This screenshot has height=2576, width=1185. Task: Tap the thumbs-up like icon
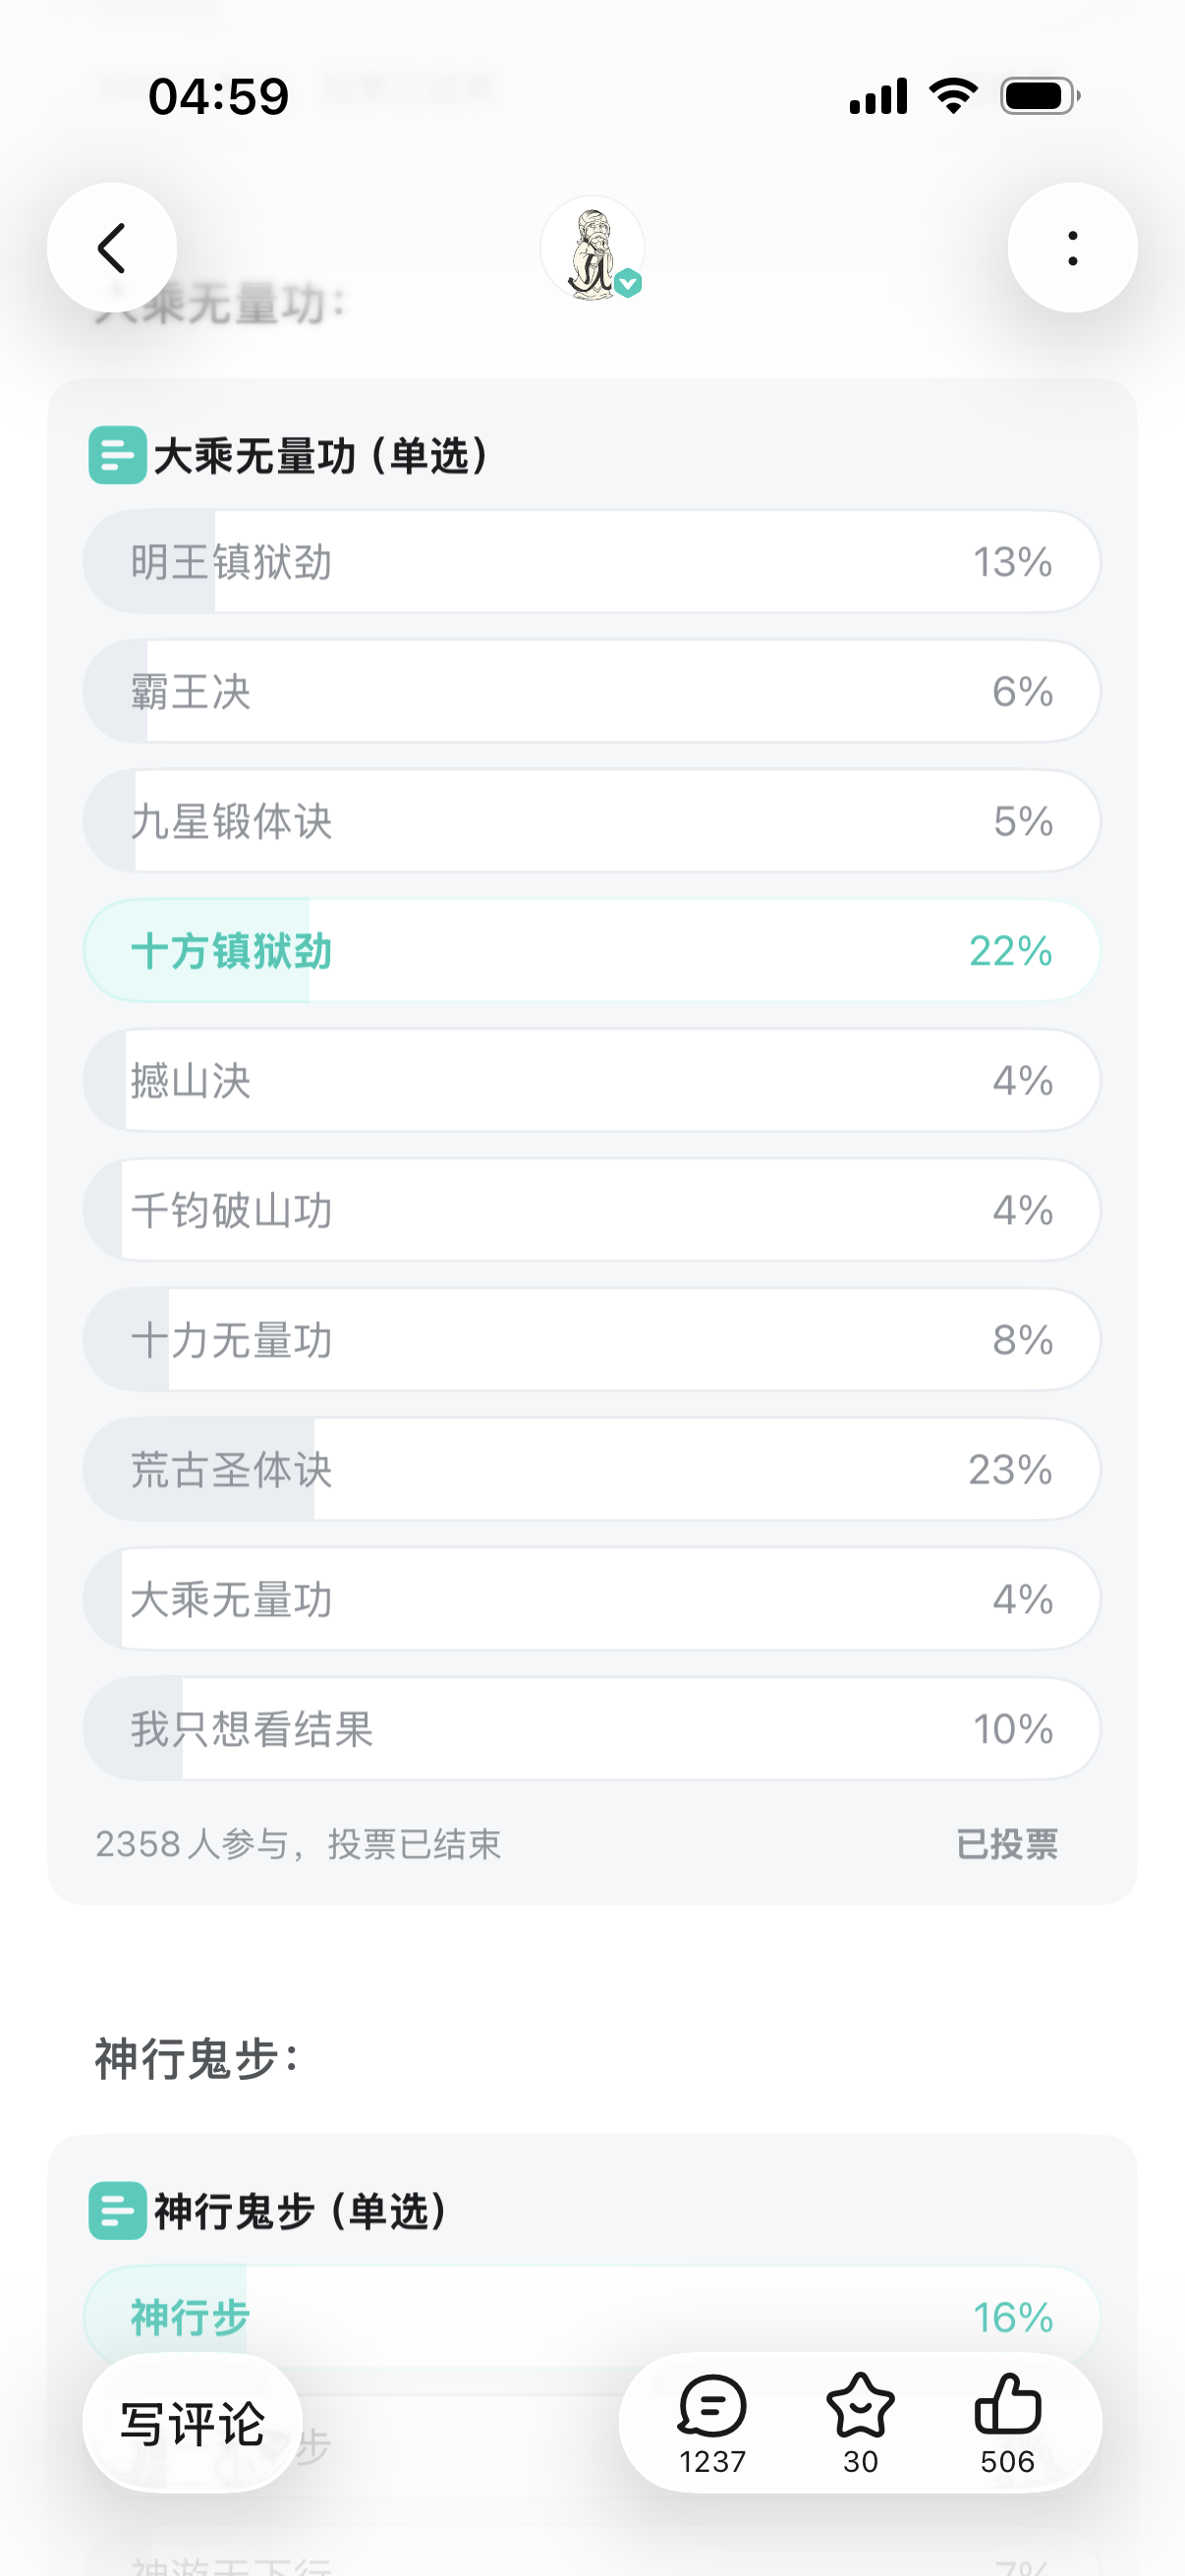[1007, 2408]
